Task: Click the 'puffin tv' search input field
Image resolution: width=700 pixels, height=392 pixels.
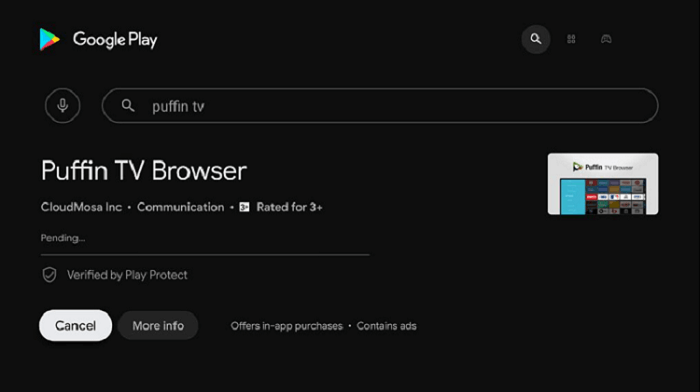Action: [380, 106]
